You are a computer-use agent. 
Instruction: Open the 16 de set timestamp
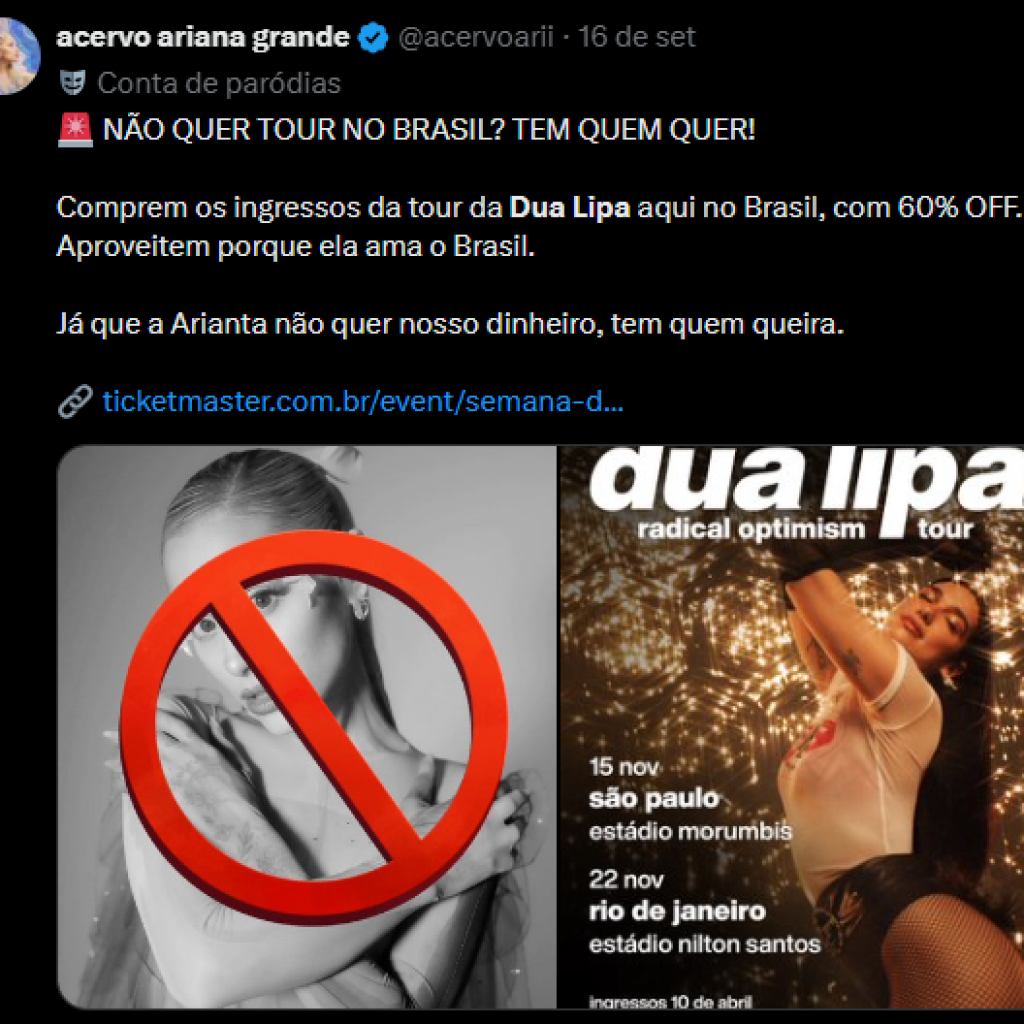pyautogui.click(x=636, y=37)
